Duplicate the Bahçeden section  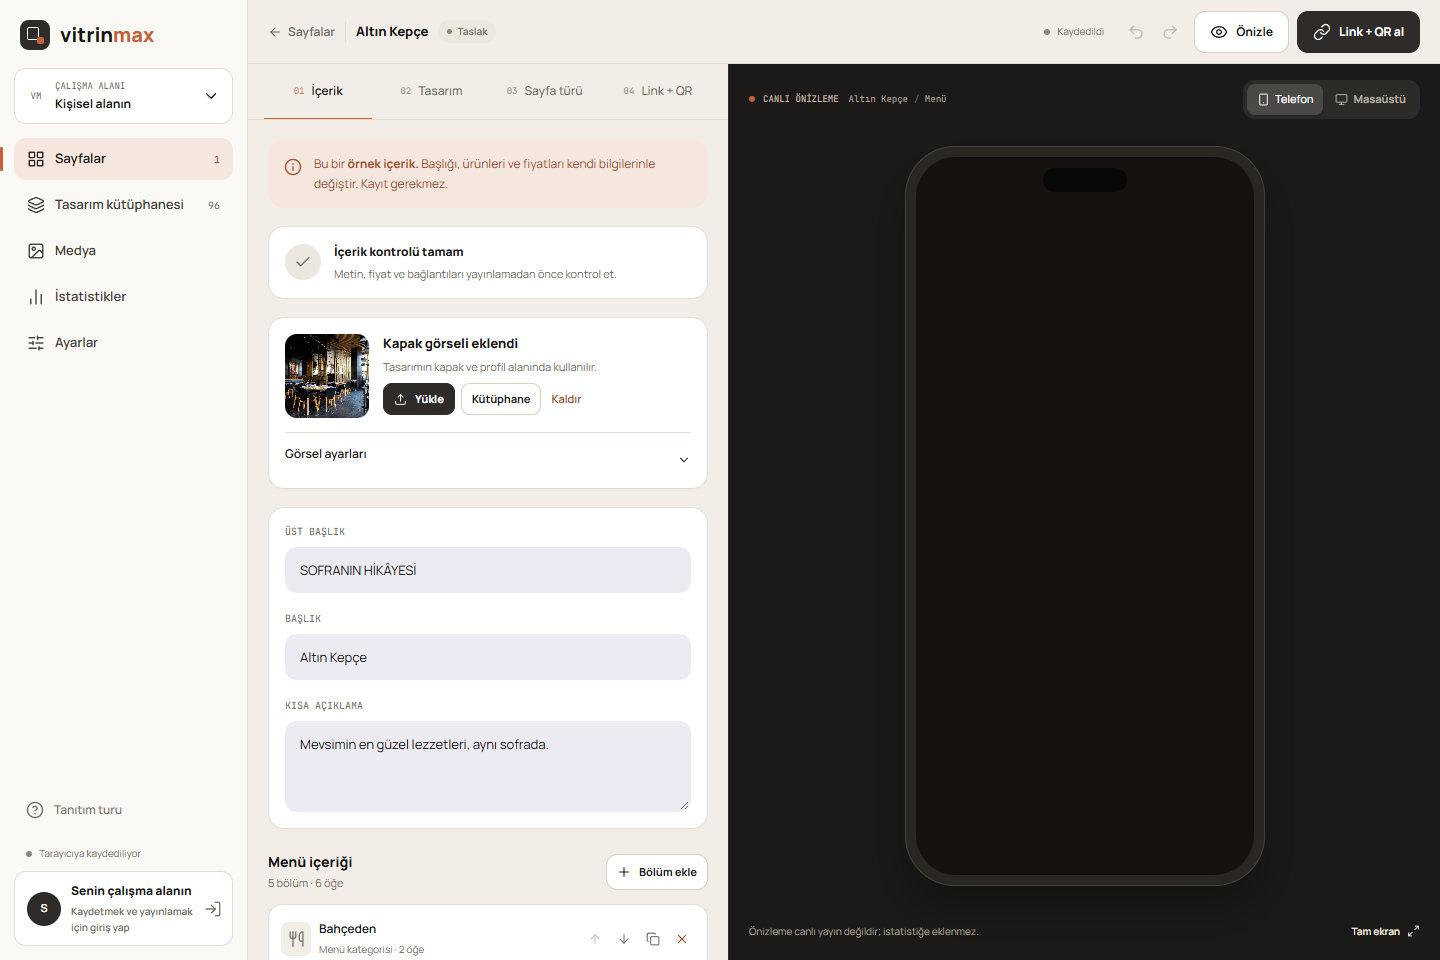click(653, 939)
